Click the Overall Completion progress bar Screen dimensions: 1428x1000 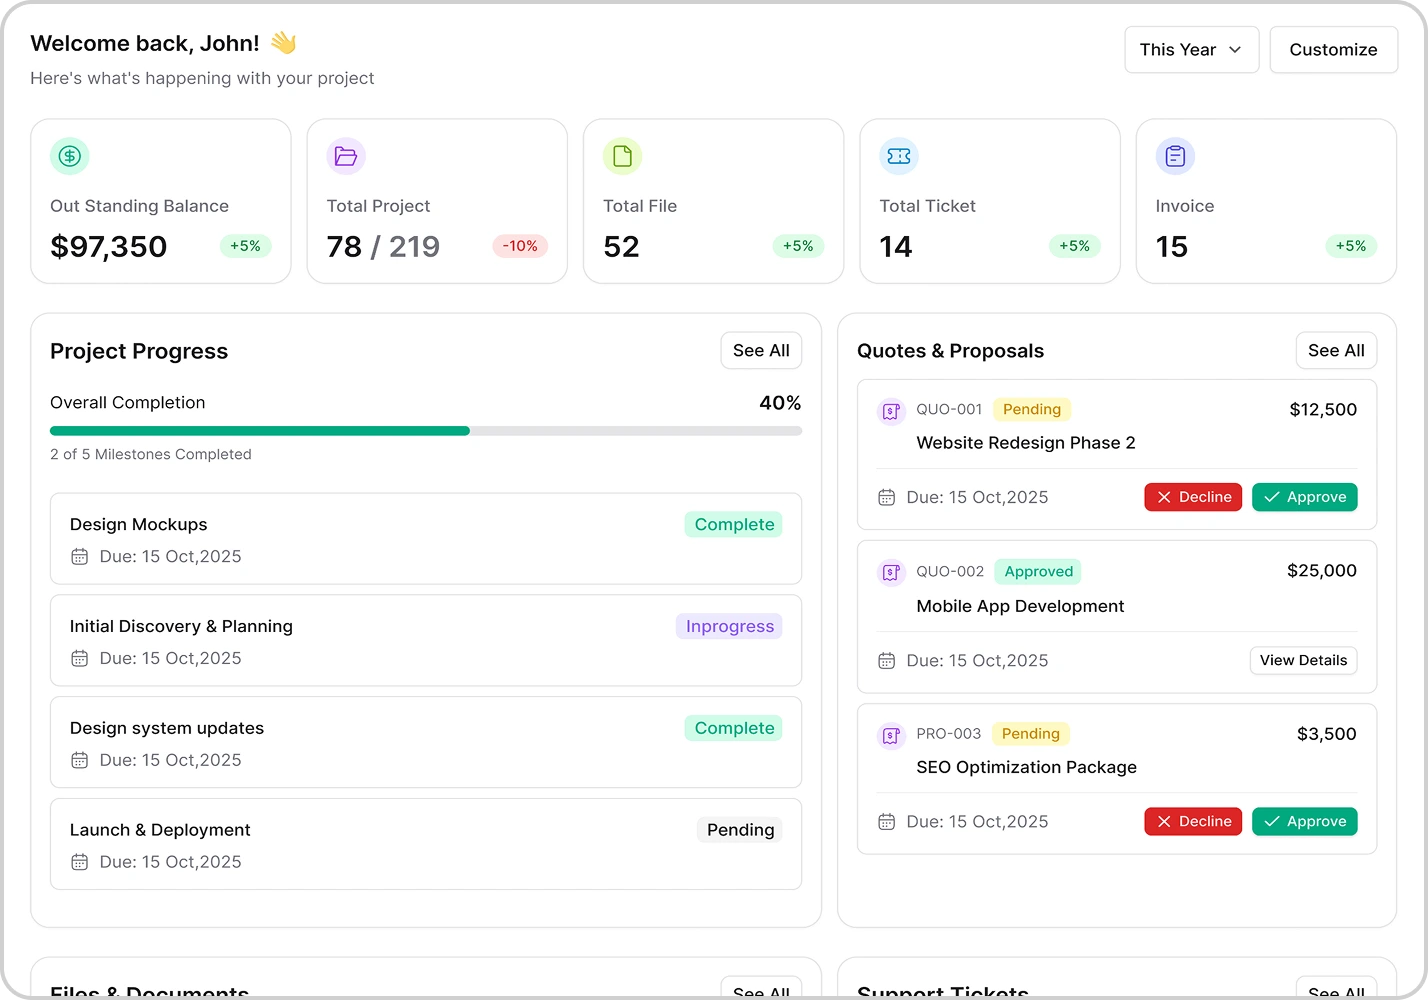[425, 431]
